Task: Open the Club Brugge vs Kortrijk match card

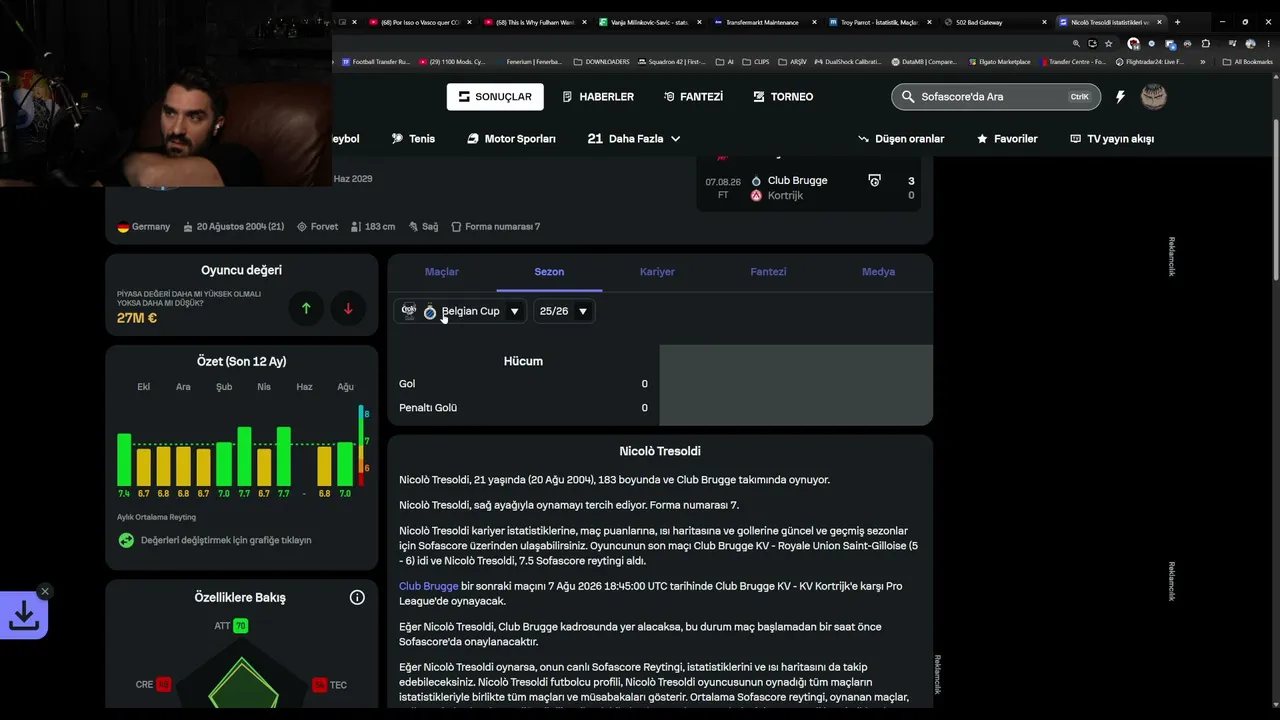Action: tap(809, 188)
